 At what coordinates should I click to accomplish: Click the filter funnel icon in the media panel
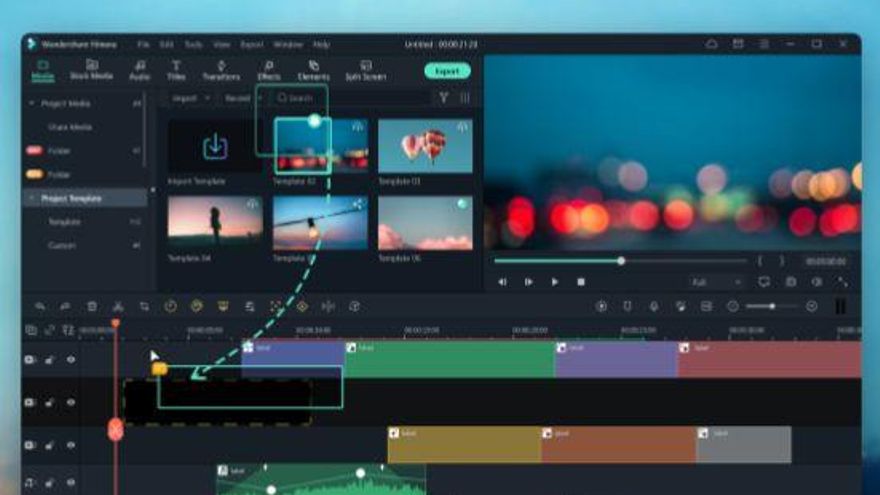[443, 98]
